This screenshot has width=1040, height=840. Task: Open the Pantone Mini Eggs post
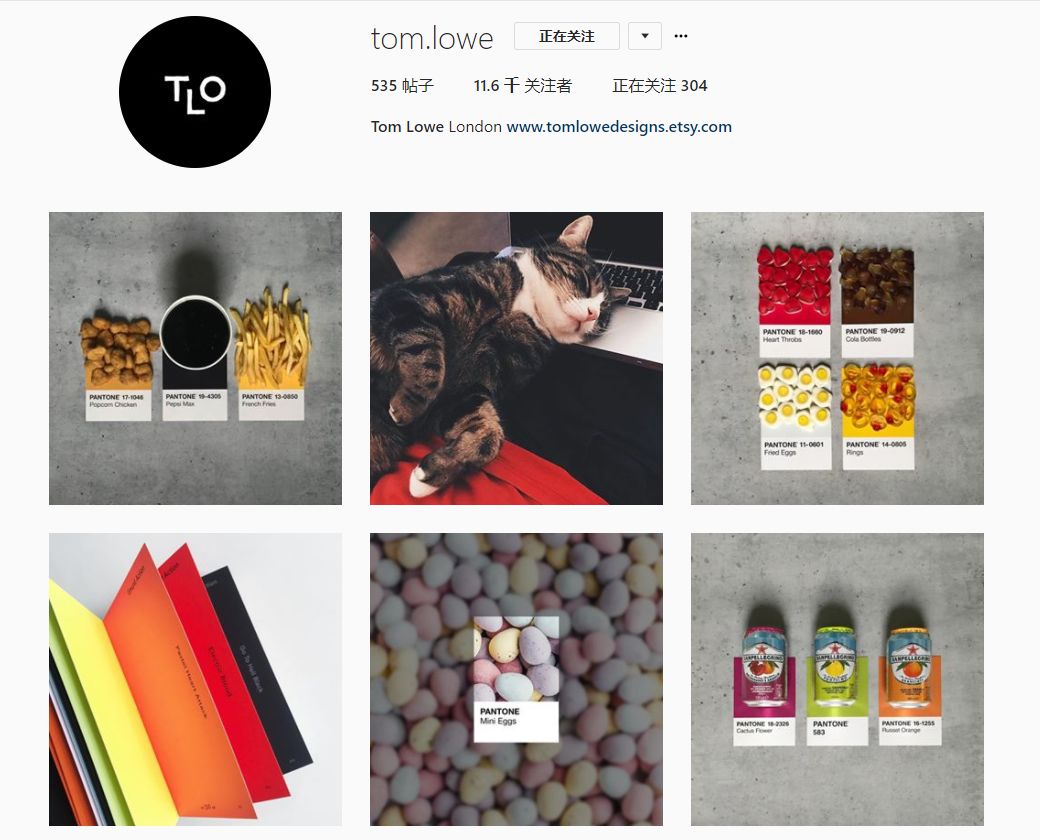click(516, 679)
